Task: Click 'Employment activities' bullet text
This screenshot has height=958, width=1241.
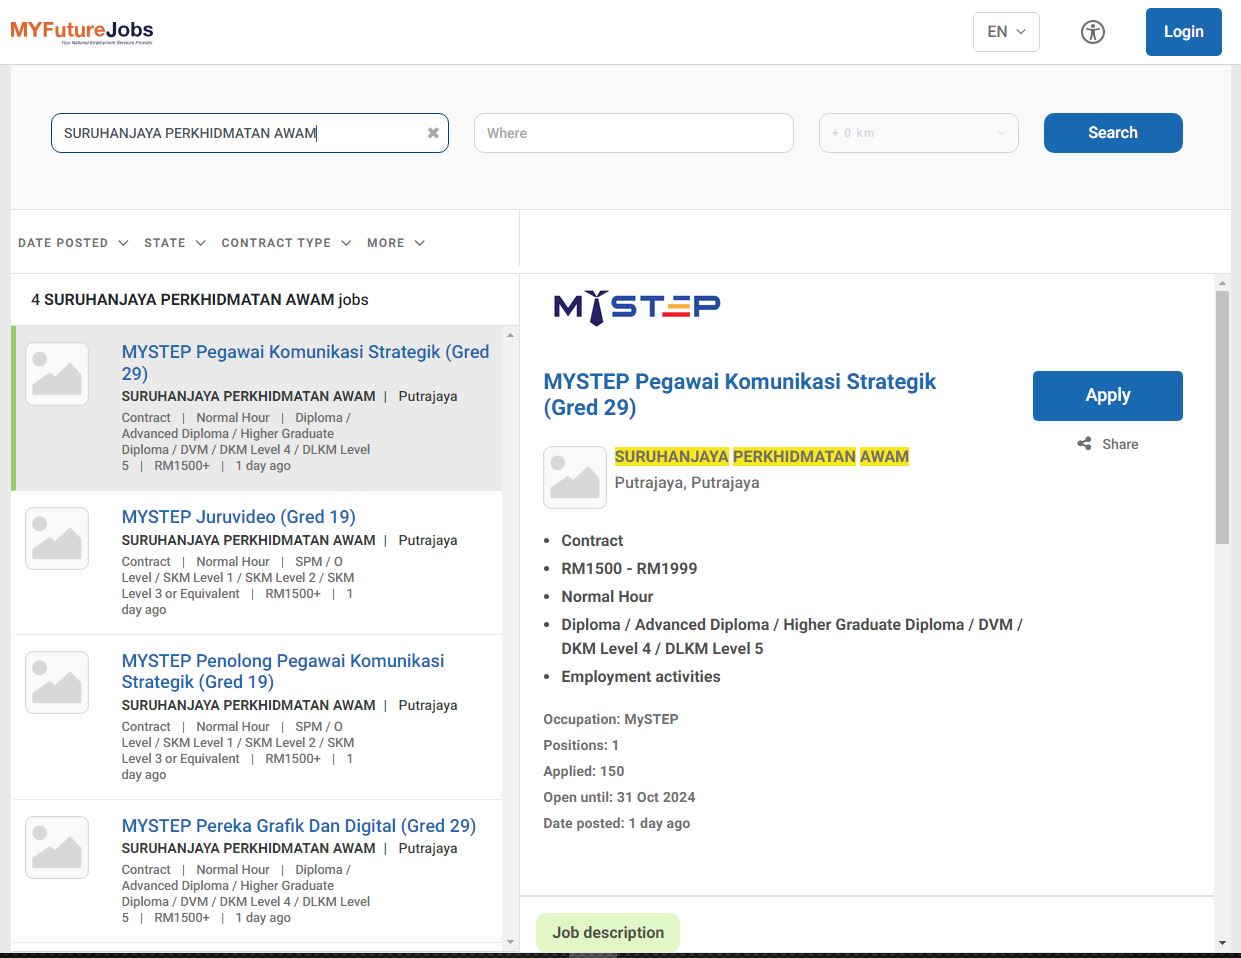Action: click(641, 677)
